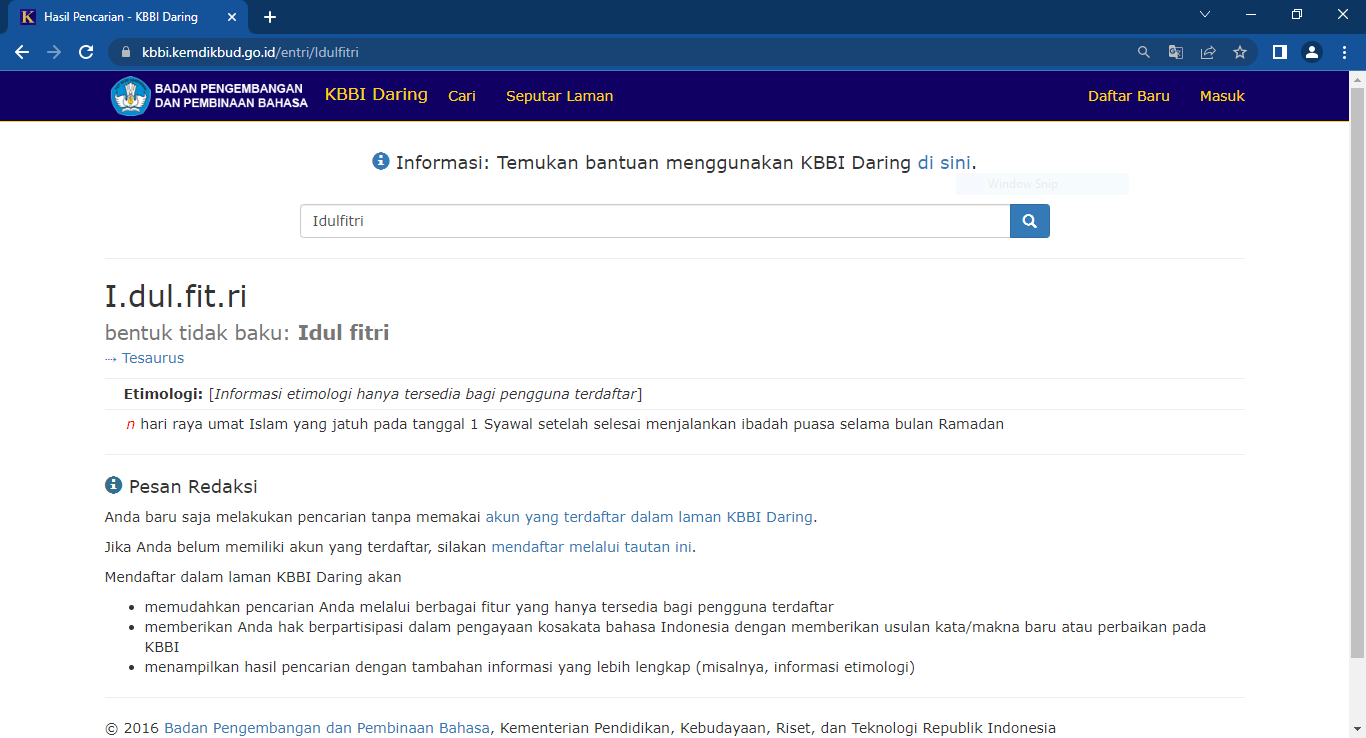Screen dimensions: 1366x738
Task: Open a new tab with plus icon
Action: point(270,17)
